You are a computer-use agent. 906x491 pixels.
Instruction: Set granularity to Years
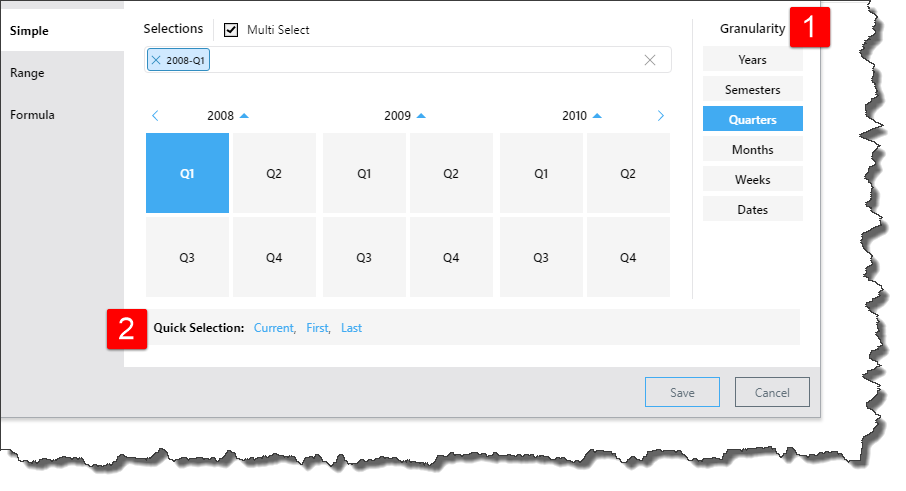point(752,60)
